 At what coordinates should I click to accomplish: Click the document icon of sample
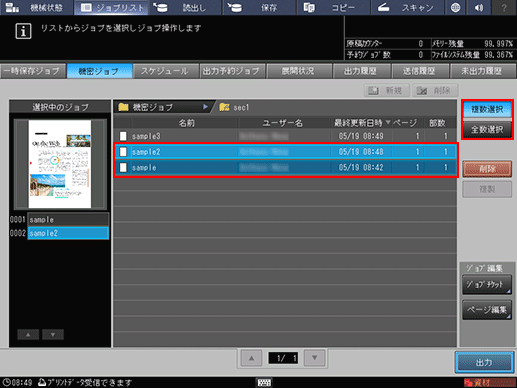(123, 167)
